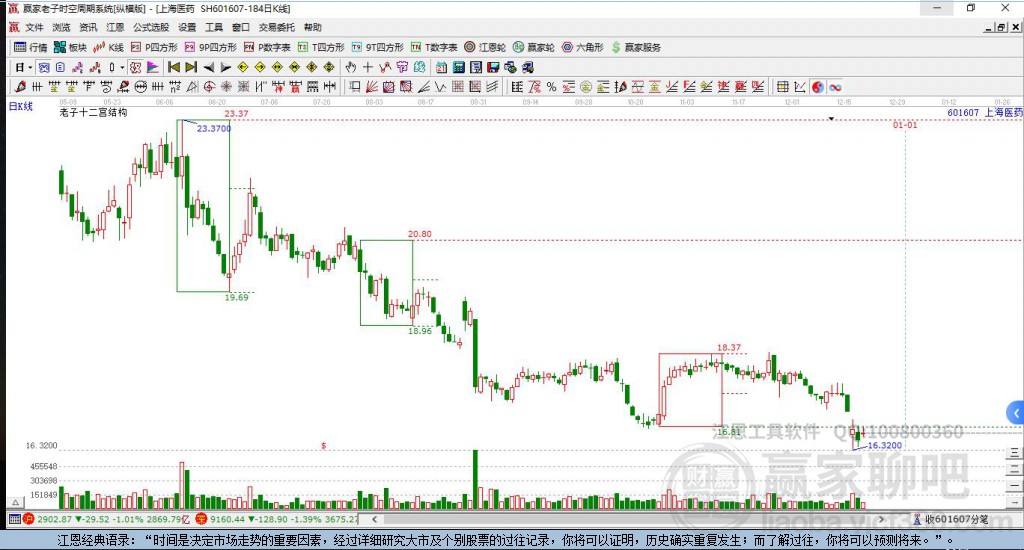Open the 江恩 menu
Screen dimensions: 1024x550
click(x=115, y=27)
